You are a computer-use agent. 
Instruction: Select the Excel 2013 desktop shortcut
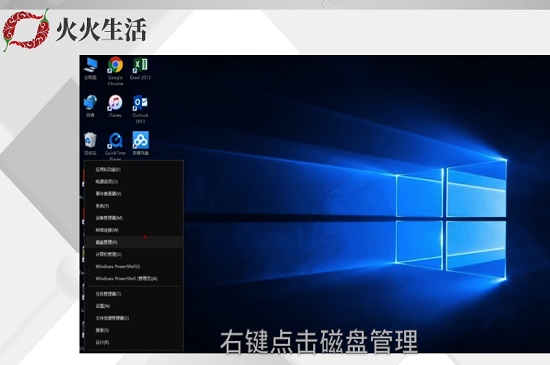coord(140,68)
